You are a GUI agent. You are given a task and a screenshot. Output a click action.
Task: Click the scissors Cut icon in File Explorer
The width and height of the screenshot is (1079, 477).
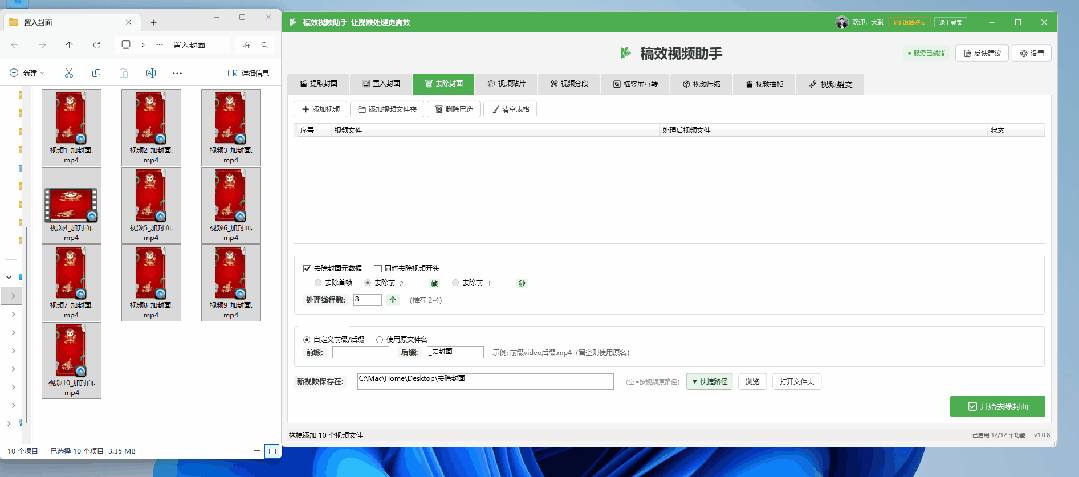69,72
